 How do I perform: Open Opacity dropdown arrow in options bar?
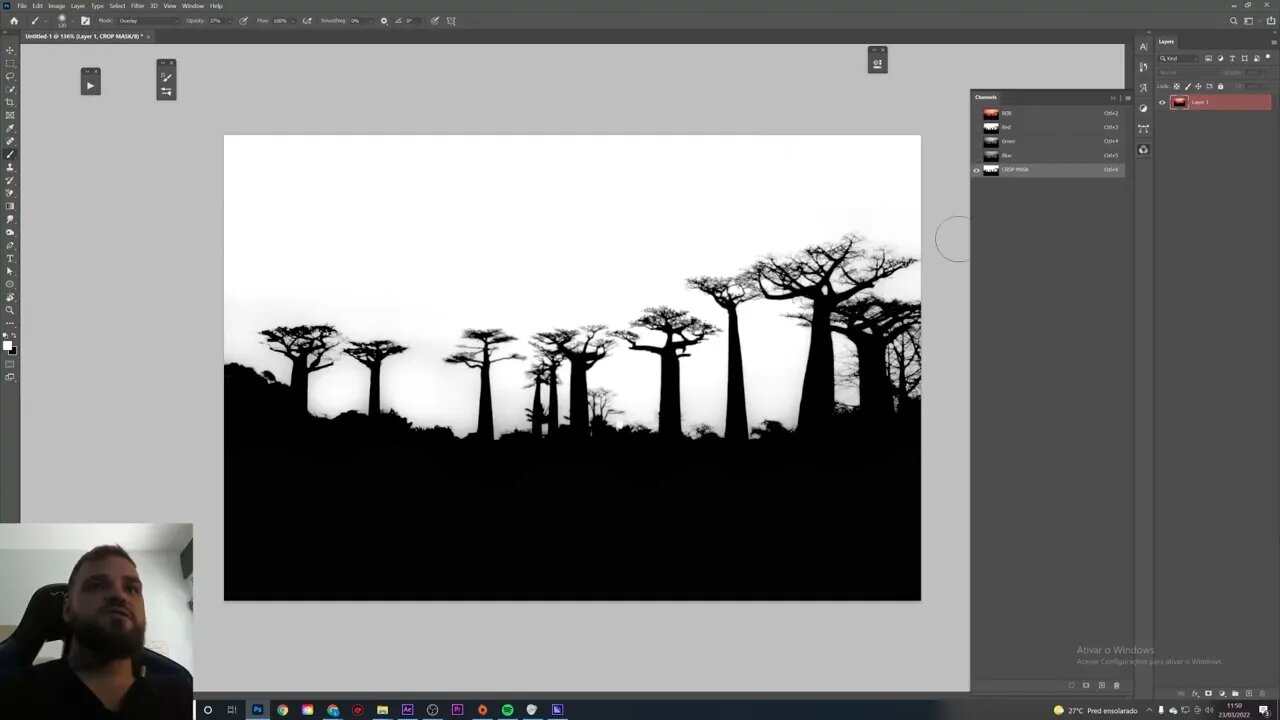[x=230, y=20]
